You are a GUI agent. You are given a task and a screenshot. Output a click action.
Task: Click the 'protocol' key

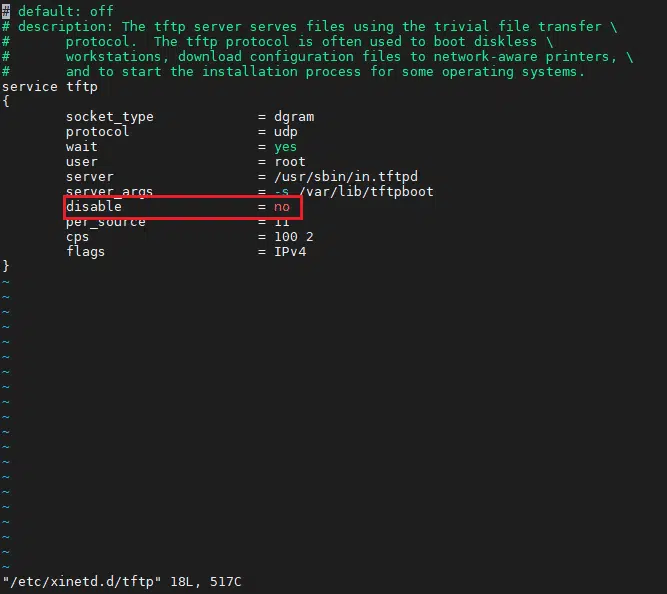point(97,132)
